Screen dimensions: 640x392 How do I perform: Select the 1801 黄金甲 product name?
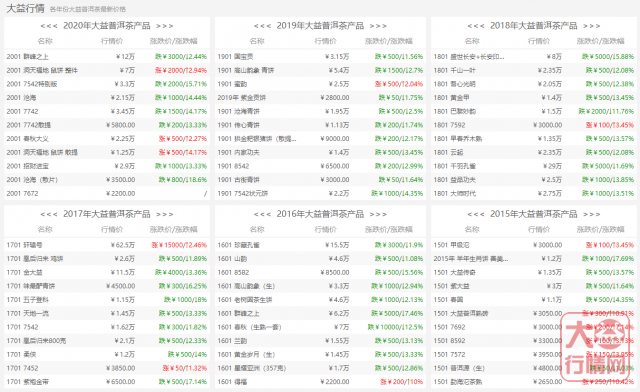coord(451,98)
